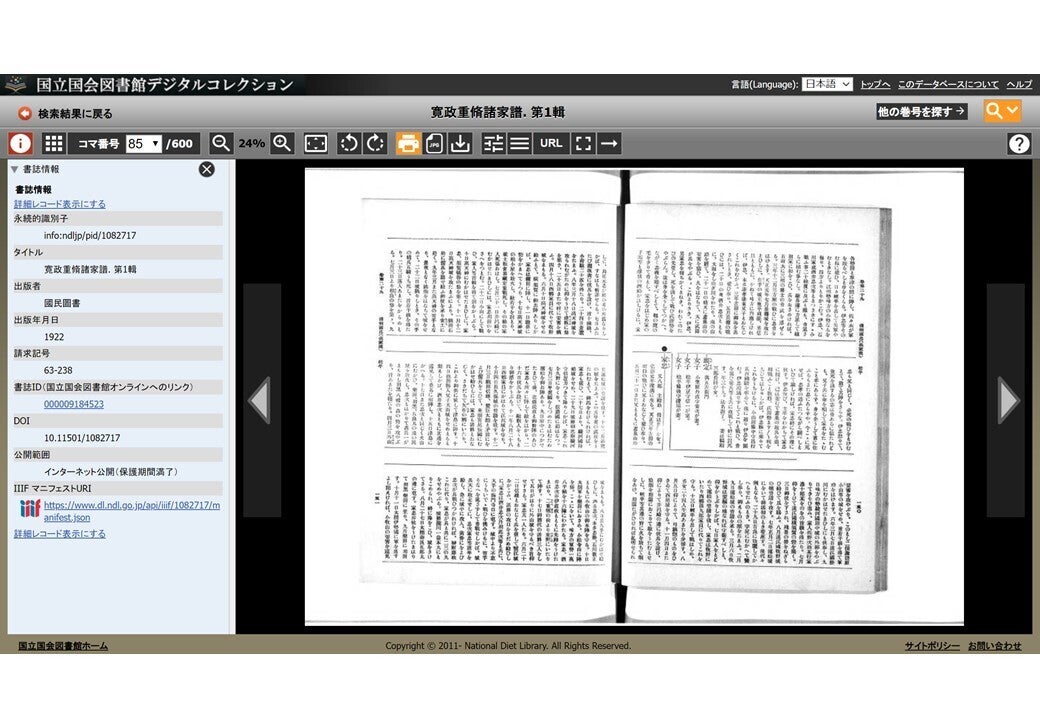The height and width of the screenshot is (720, 1040).
Task: Go to the next page arrow
Action: pos(1007,400)
